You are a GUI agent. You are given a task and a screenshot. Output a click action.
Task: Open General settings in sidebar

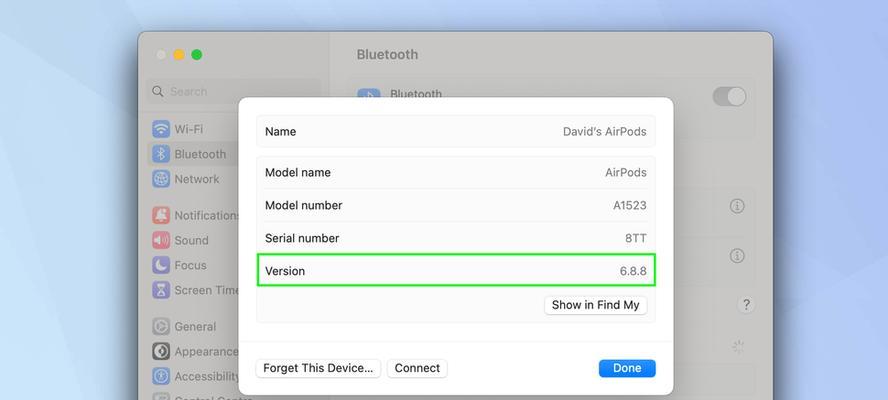(193, 326)
